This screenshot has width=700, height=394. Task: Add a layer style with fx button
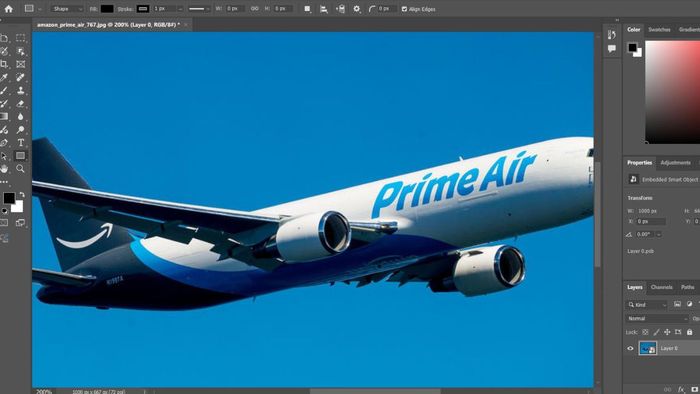tap(681, 390)
